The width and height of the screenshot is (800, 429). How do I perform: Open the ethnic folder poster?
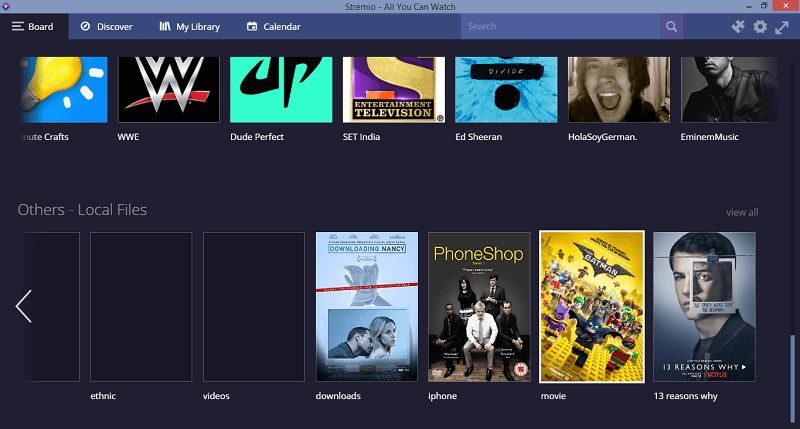[x=141, y=307]
